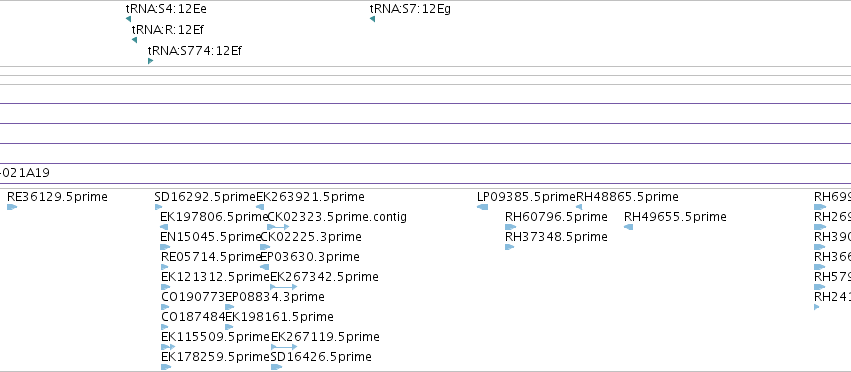The width and height of the screenshot is (851, 372).
Task: Click the RH60796.5prime feature arrow
Action: click(510, 227)
